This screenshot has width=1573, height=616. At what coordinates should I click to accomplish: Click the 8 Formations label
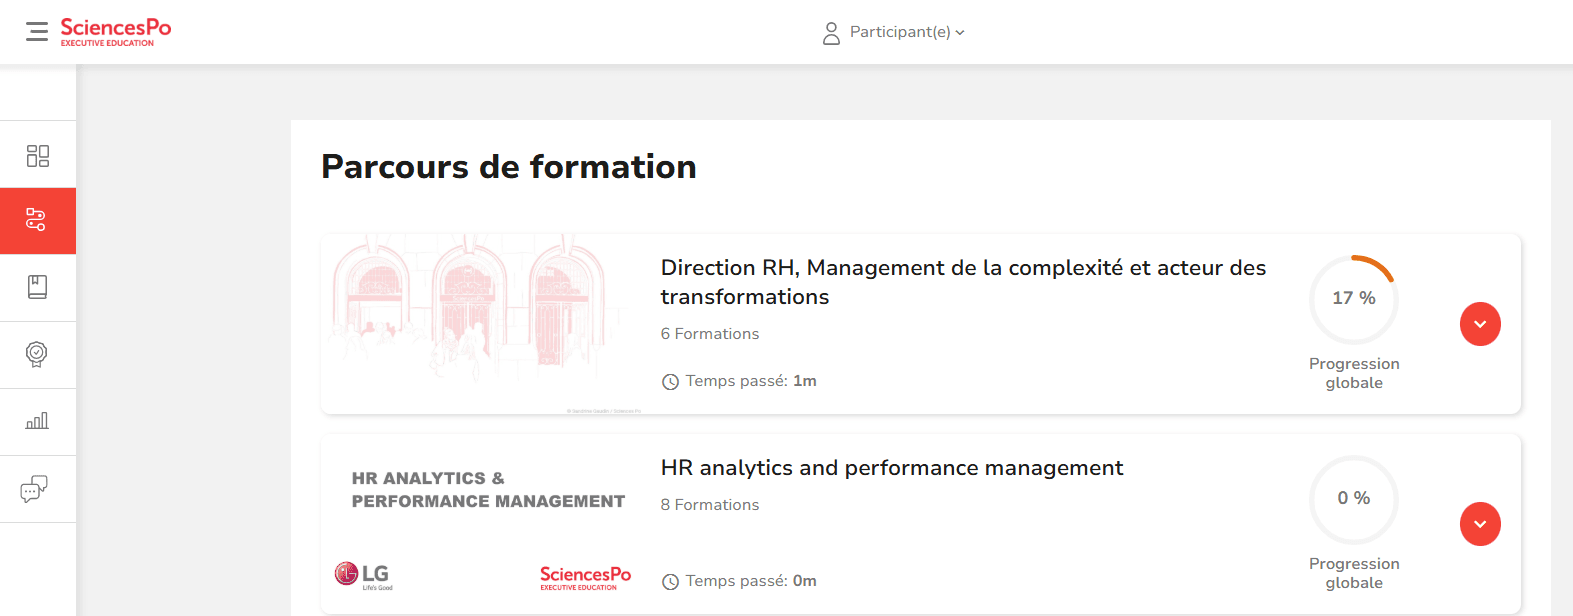click(x=709, y=505)
